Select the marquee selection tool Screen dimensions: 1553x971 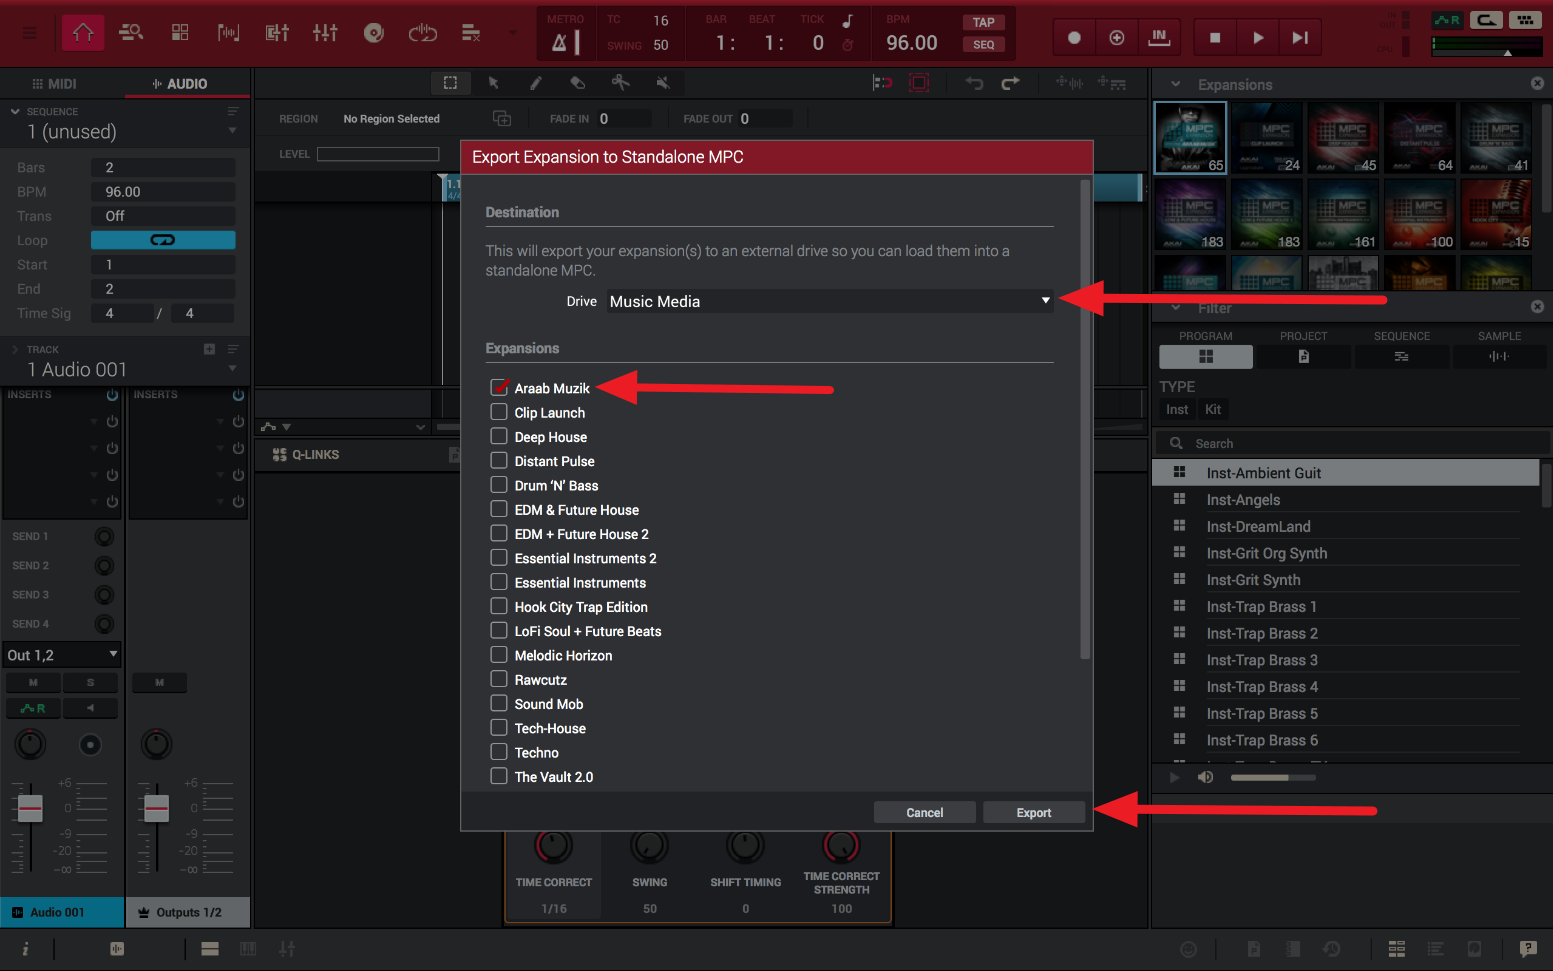click(x=450, y=83)
